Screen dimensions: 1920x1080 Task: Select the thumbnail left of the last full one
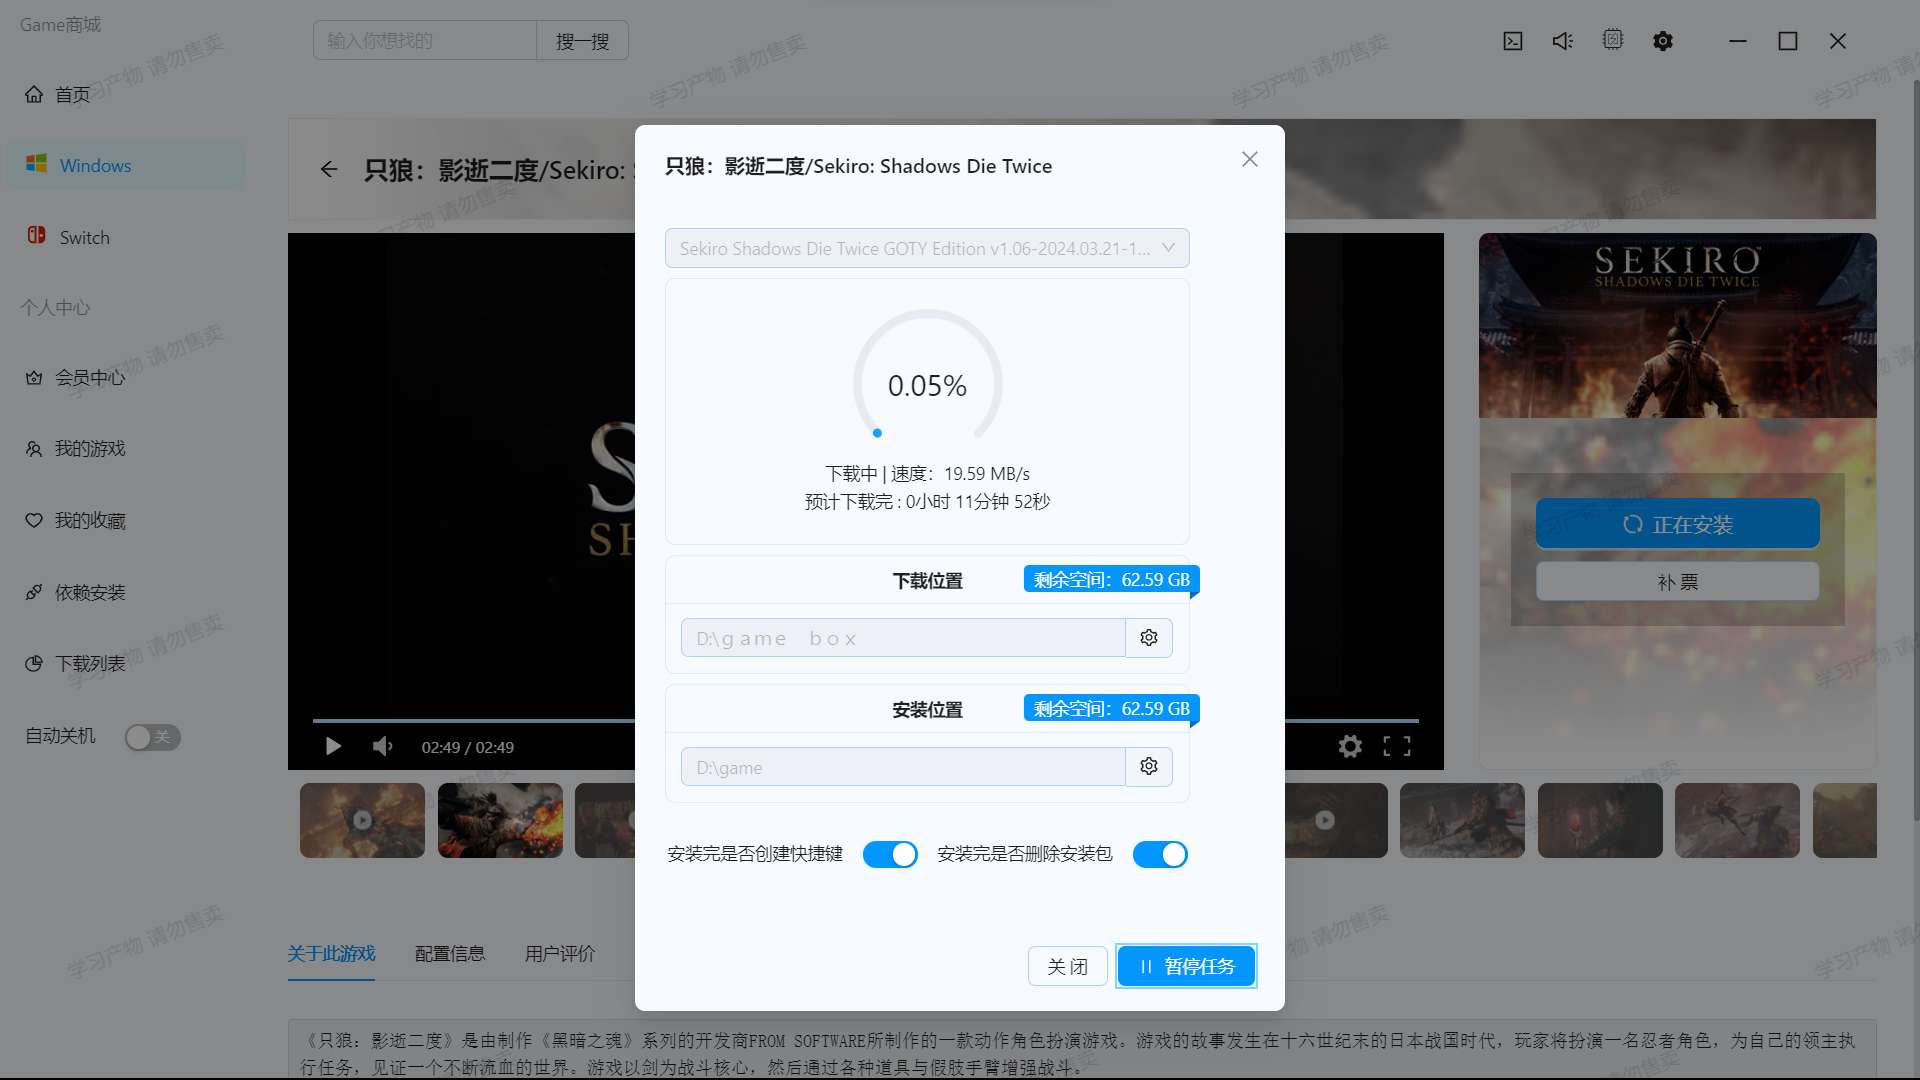(x=1600, y=820)
